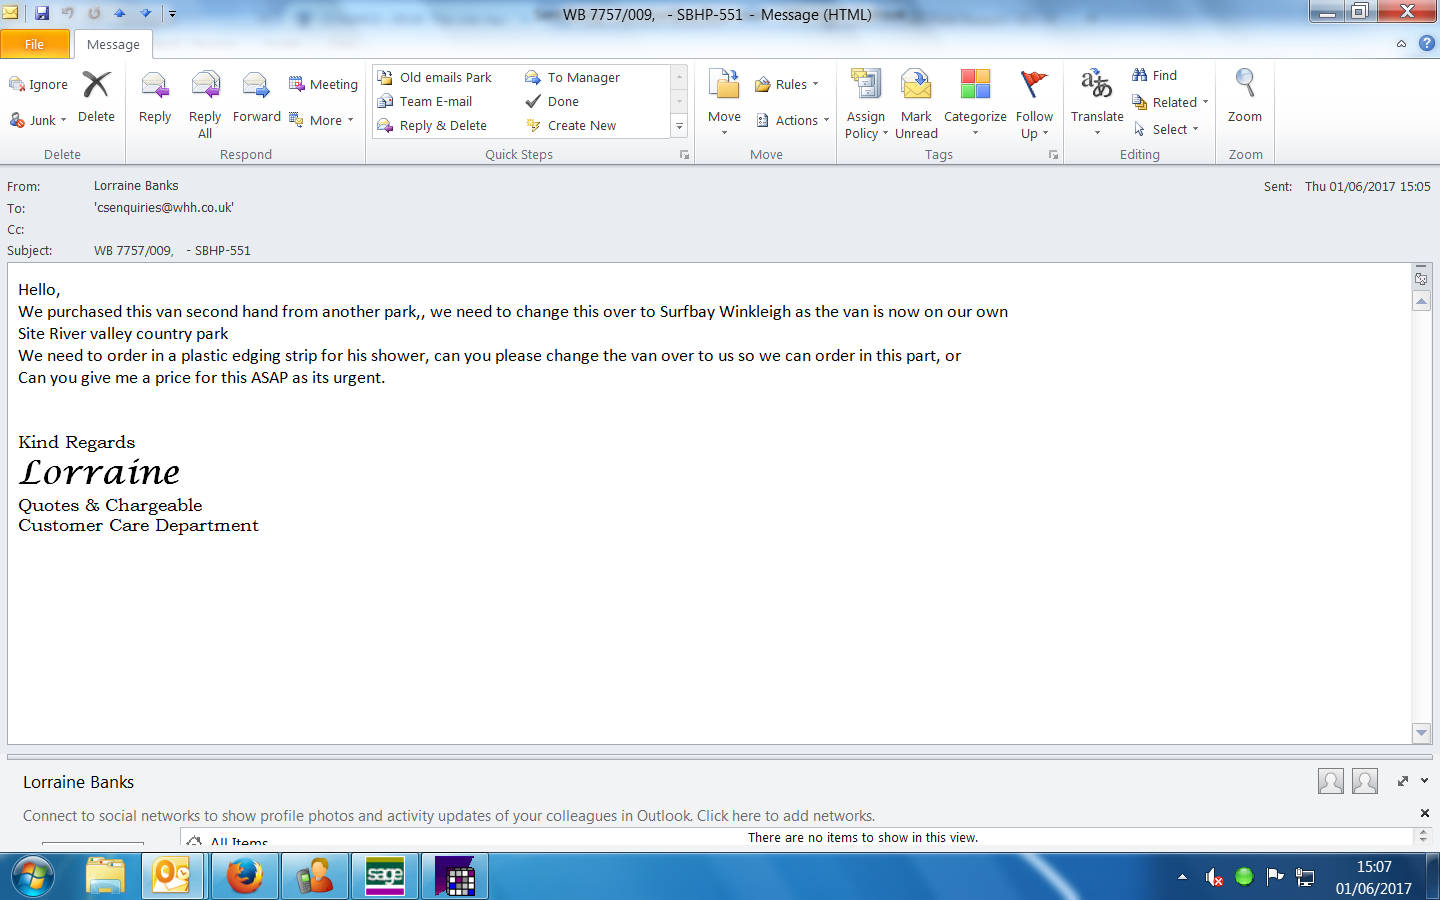The image size is (1440, 900).
Task: Run the To Manager quick step
Action: tap(573, 77)
